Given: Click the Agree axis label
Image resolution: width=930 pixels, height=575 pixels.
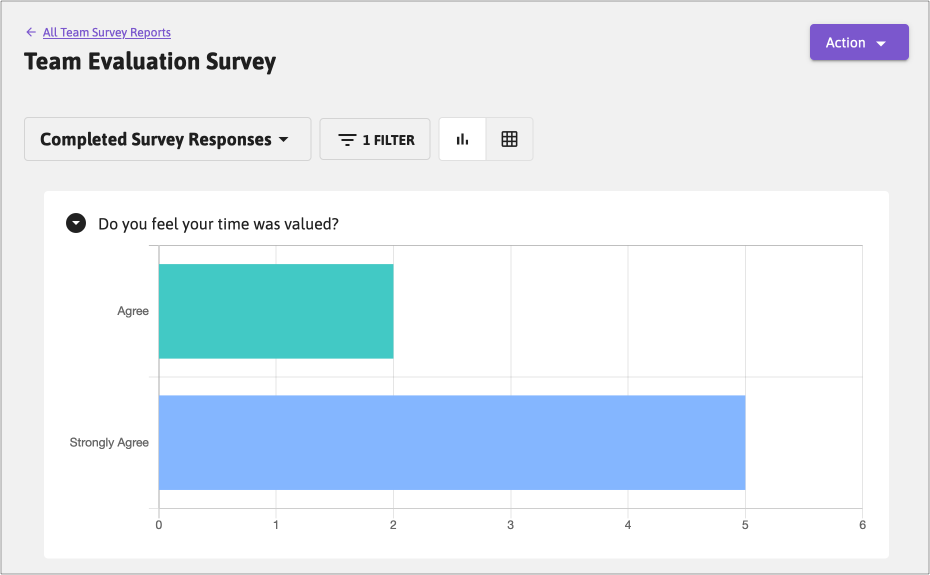Looking at the screenshot, I should 133,311.
